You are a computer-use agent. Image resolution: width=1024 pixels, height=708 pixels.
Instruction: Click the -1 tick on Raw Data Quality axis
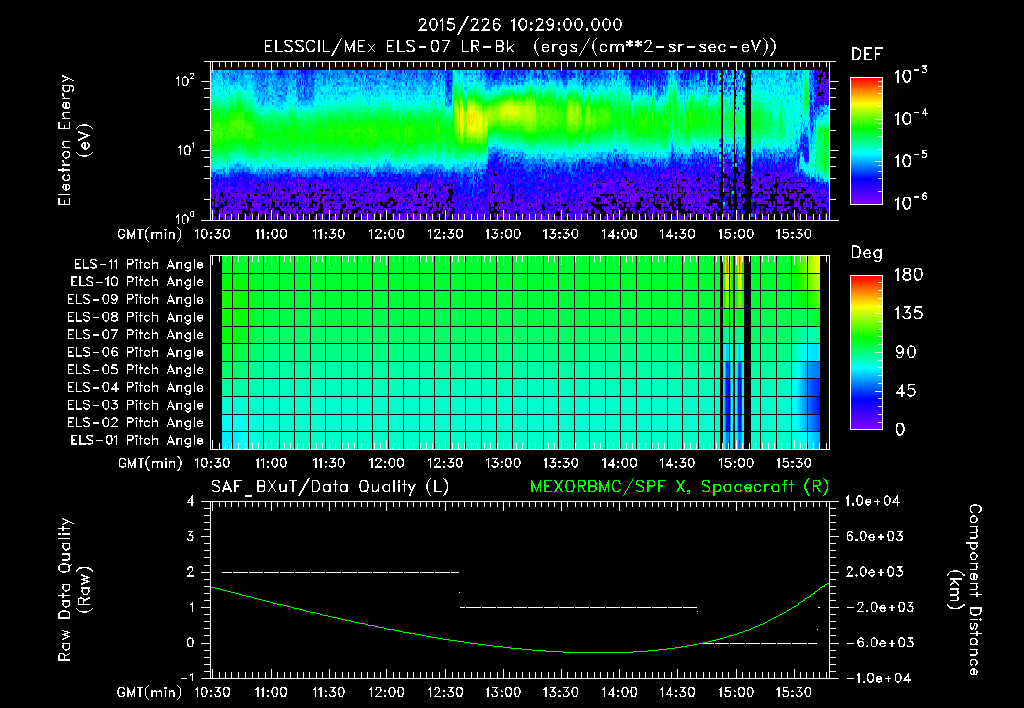pos(188,678)
